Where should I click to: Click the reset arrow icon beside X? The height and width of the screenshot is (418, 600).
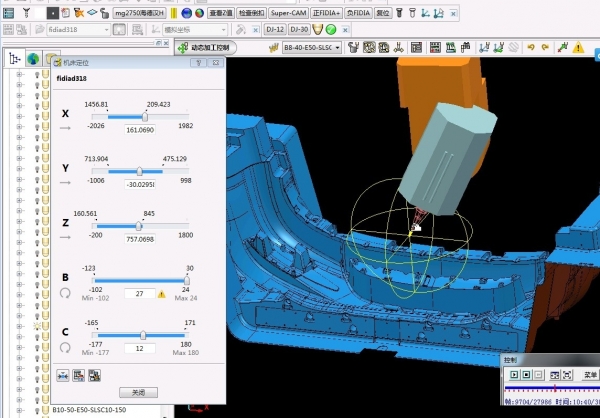point(66,128)
